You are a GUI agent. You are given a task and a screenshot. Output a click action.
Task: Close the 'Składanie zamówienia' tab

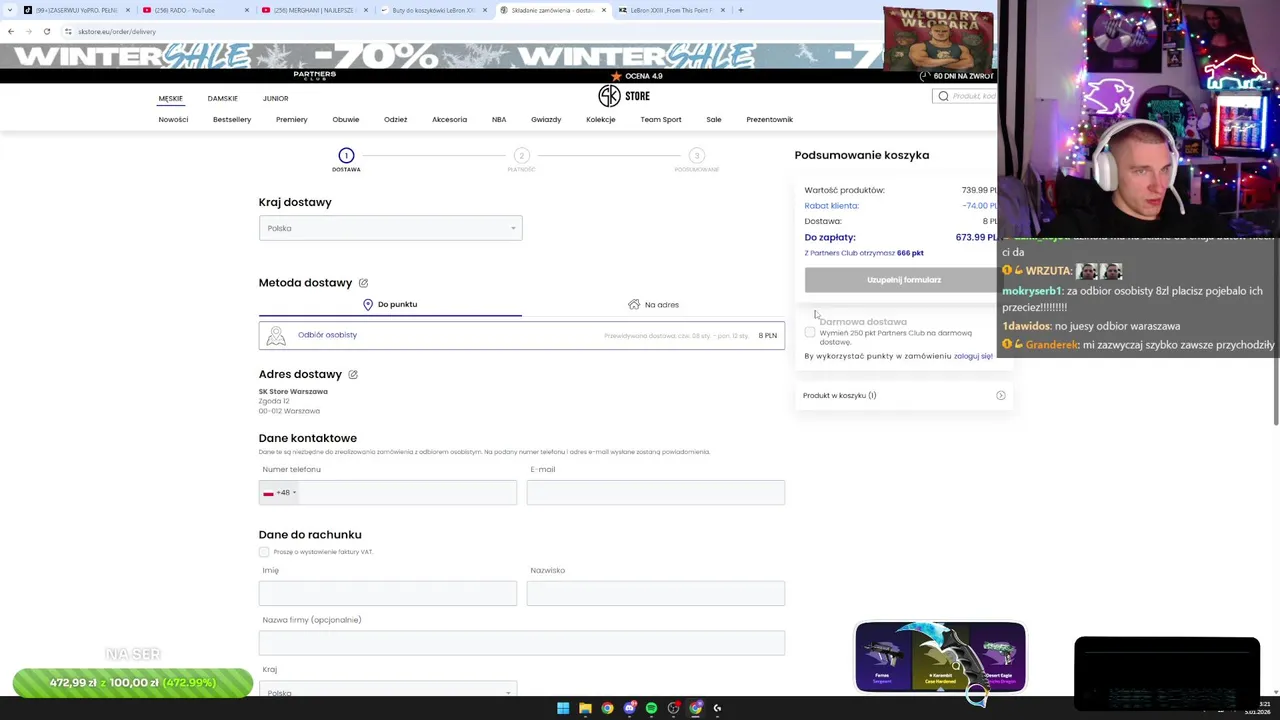(x=603, y=10)
